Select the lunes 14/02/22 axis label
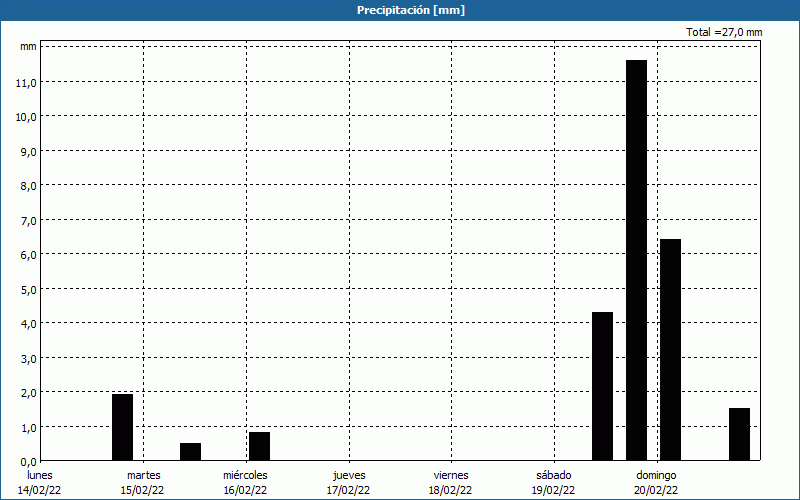 tap(40, 483)
